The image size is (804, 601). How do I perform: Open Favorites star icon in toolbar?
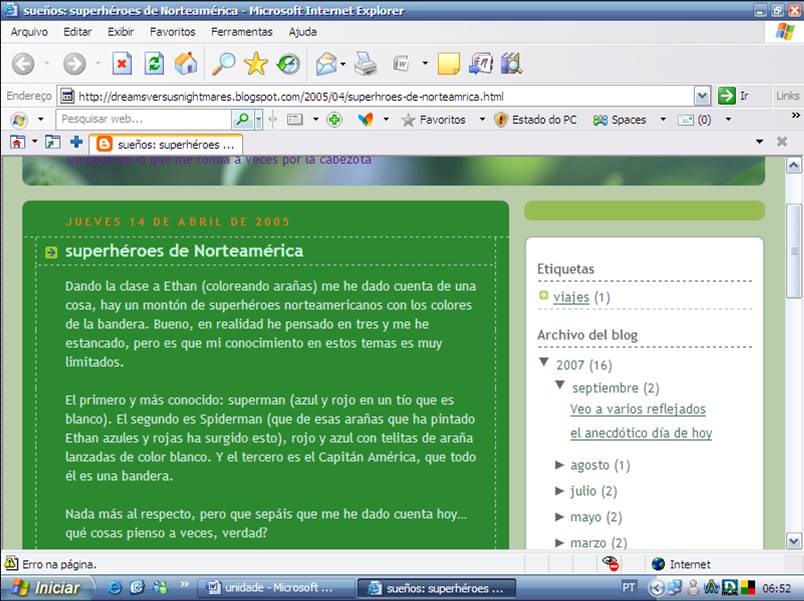(x=256, y=64)
